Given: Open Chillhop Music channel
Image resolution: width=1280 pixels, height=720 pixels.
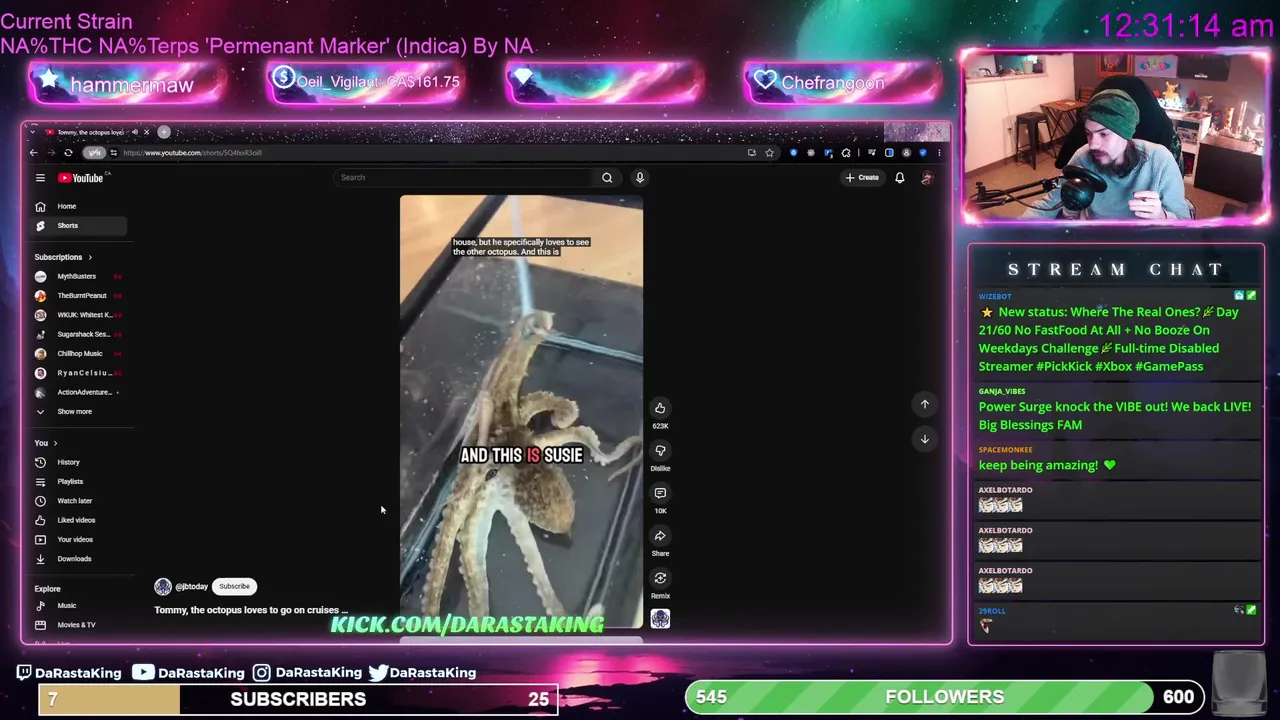Looking at the screenshot, I should [x=79, y=354].
